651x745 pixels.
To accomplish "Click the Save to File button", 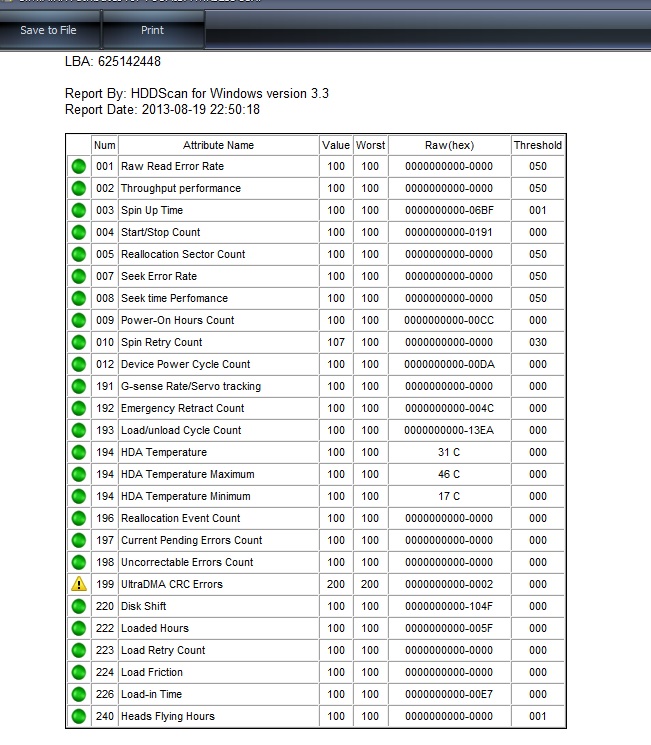I will 49,30.
